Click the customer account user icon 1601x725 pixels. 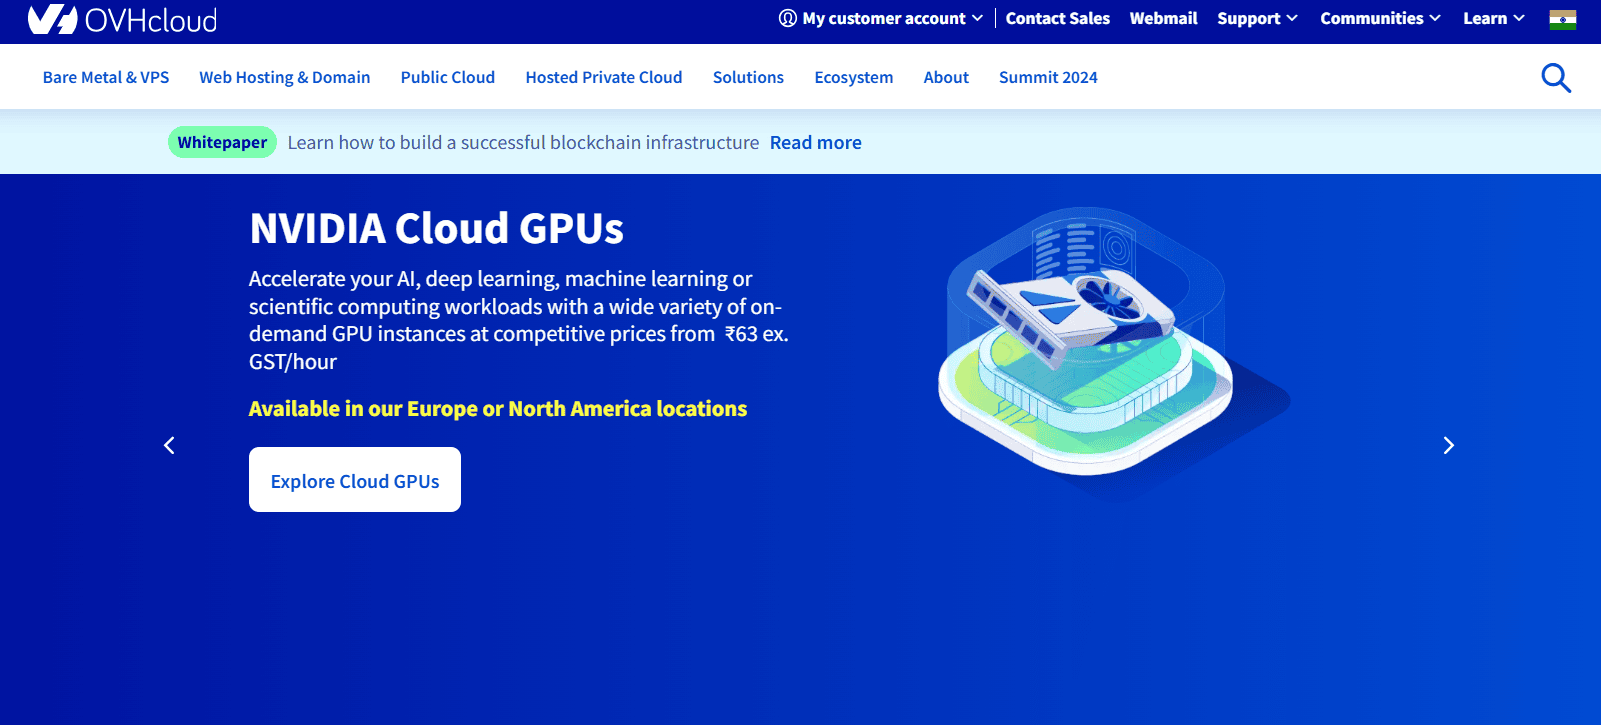coord(788,18)
